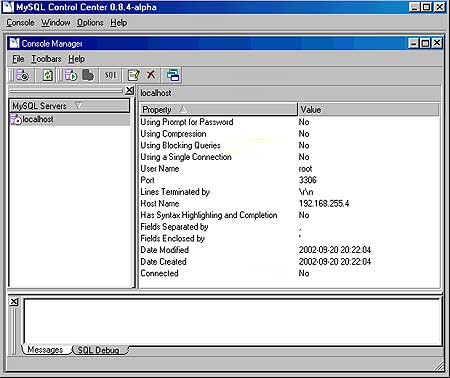
Task: Open the main window Help menu
Action: pyautogui.click(x=119, y=23)
